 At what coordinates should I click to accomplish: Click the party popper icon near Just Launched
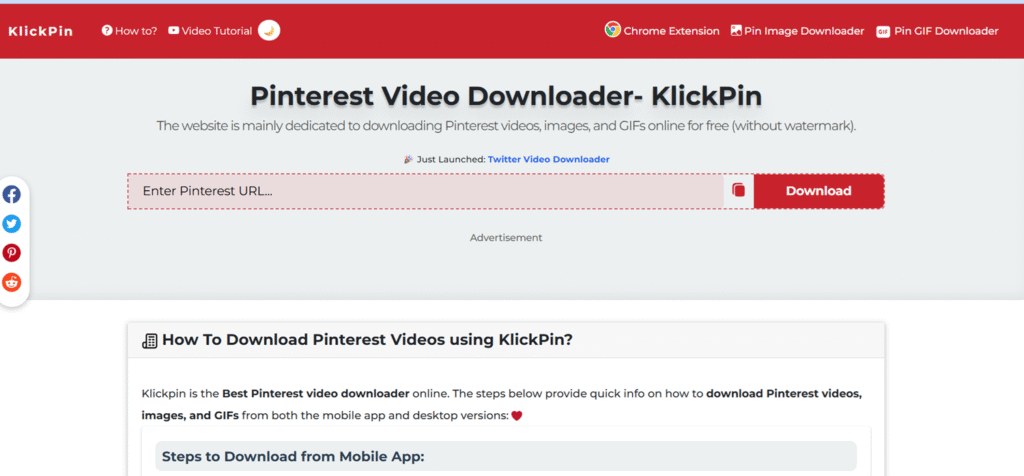pyautogui.click(x=409, y=159)
